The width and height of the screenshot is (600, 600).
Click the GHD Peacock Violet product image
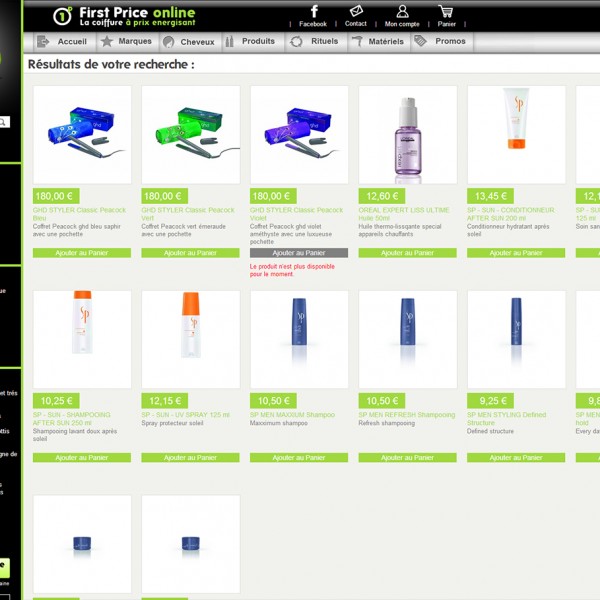pyautogui.click(x=299, y=134)
